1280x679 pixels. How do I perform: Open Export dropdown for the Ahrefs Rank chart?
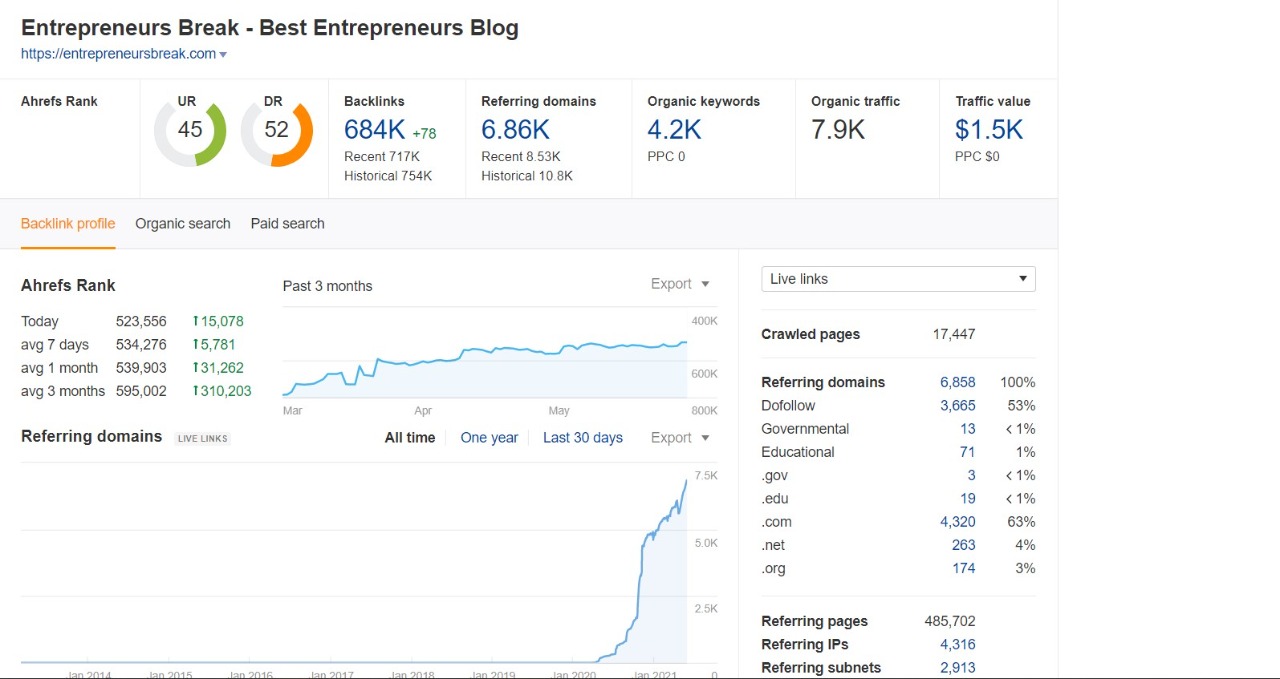click(x=679, y=284)
